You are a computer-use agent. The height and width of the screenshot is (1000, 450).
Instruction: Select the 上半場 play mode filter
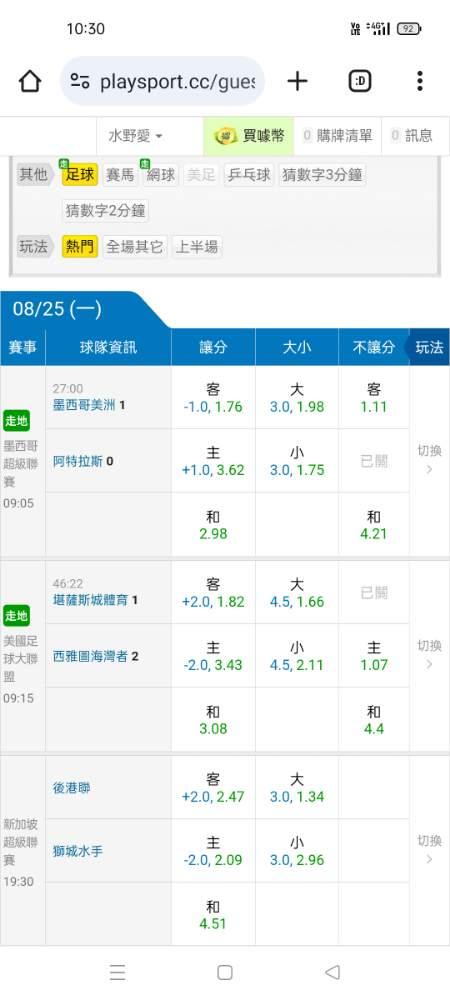(x=196, y=247)
